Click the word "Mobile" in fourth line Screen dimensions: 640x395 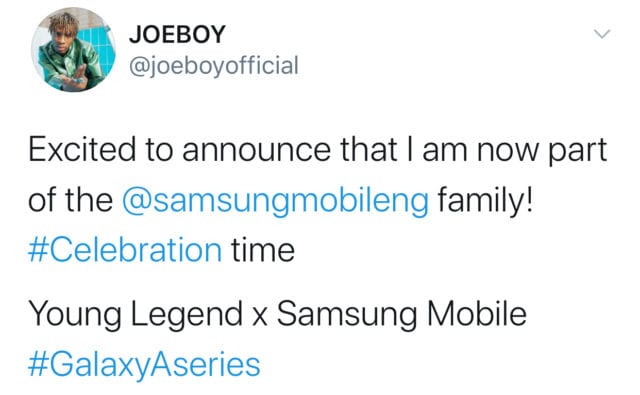click(x=476, y=313)
